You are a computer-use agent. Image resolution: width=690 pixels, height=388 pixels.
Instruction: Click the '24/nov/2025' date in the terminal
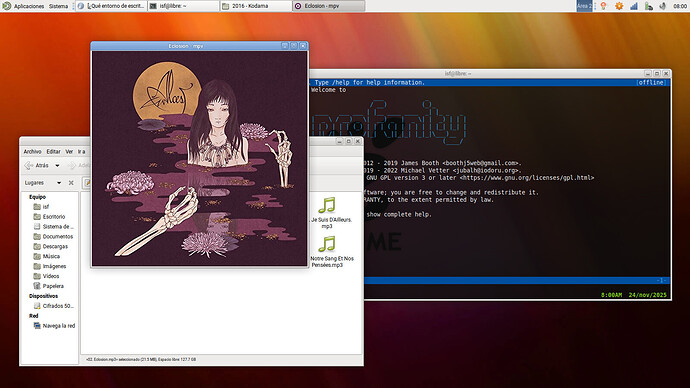tap(648, 295)
